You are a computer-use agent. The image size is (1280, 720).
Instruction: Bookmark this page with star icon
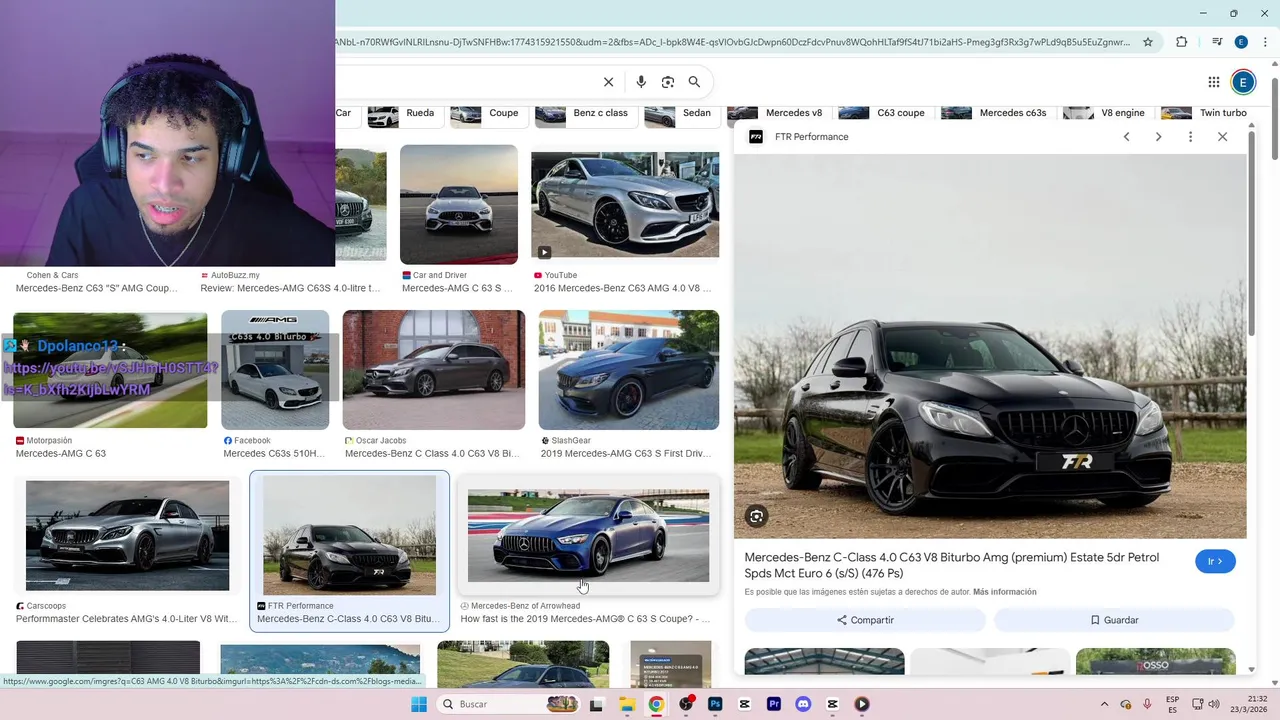(x=1148, y=42)
